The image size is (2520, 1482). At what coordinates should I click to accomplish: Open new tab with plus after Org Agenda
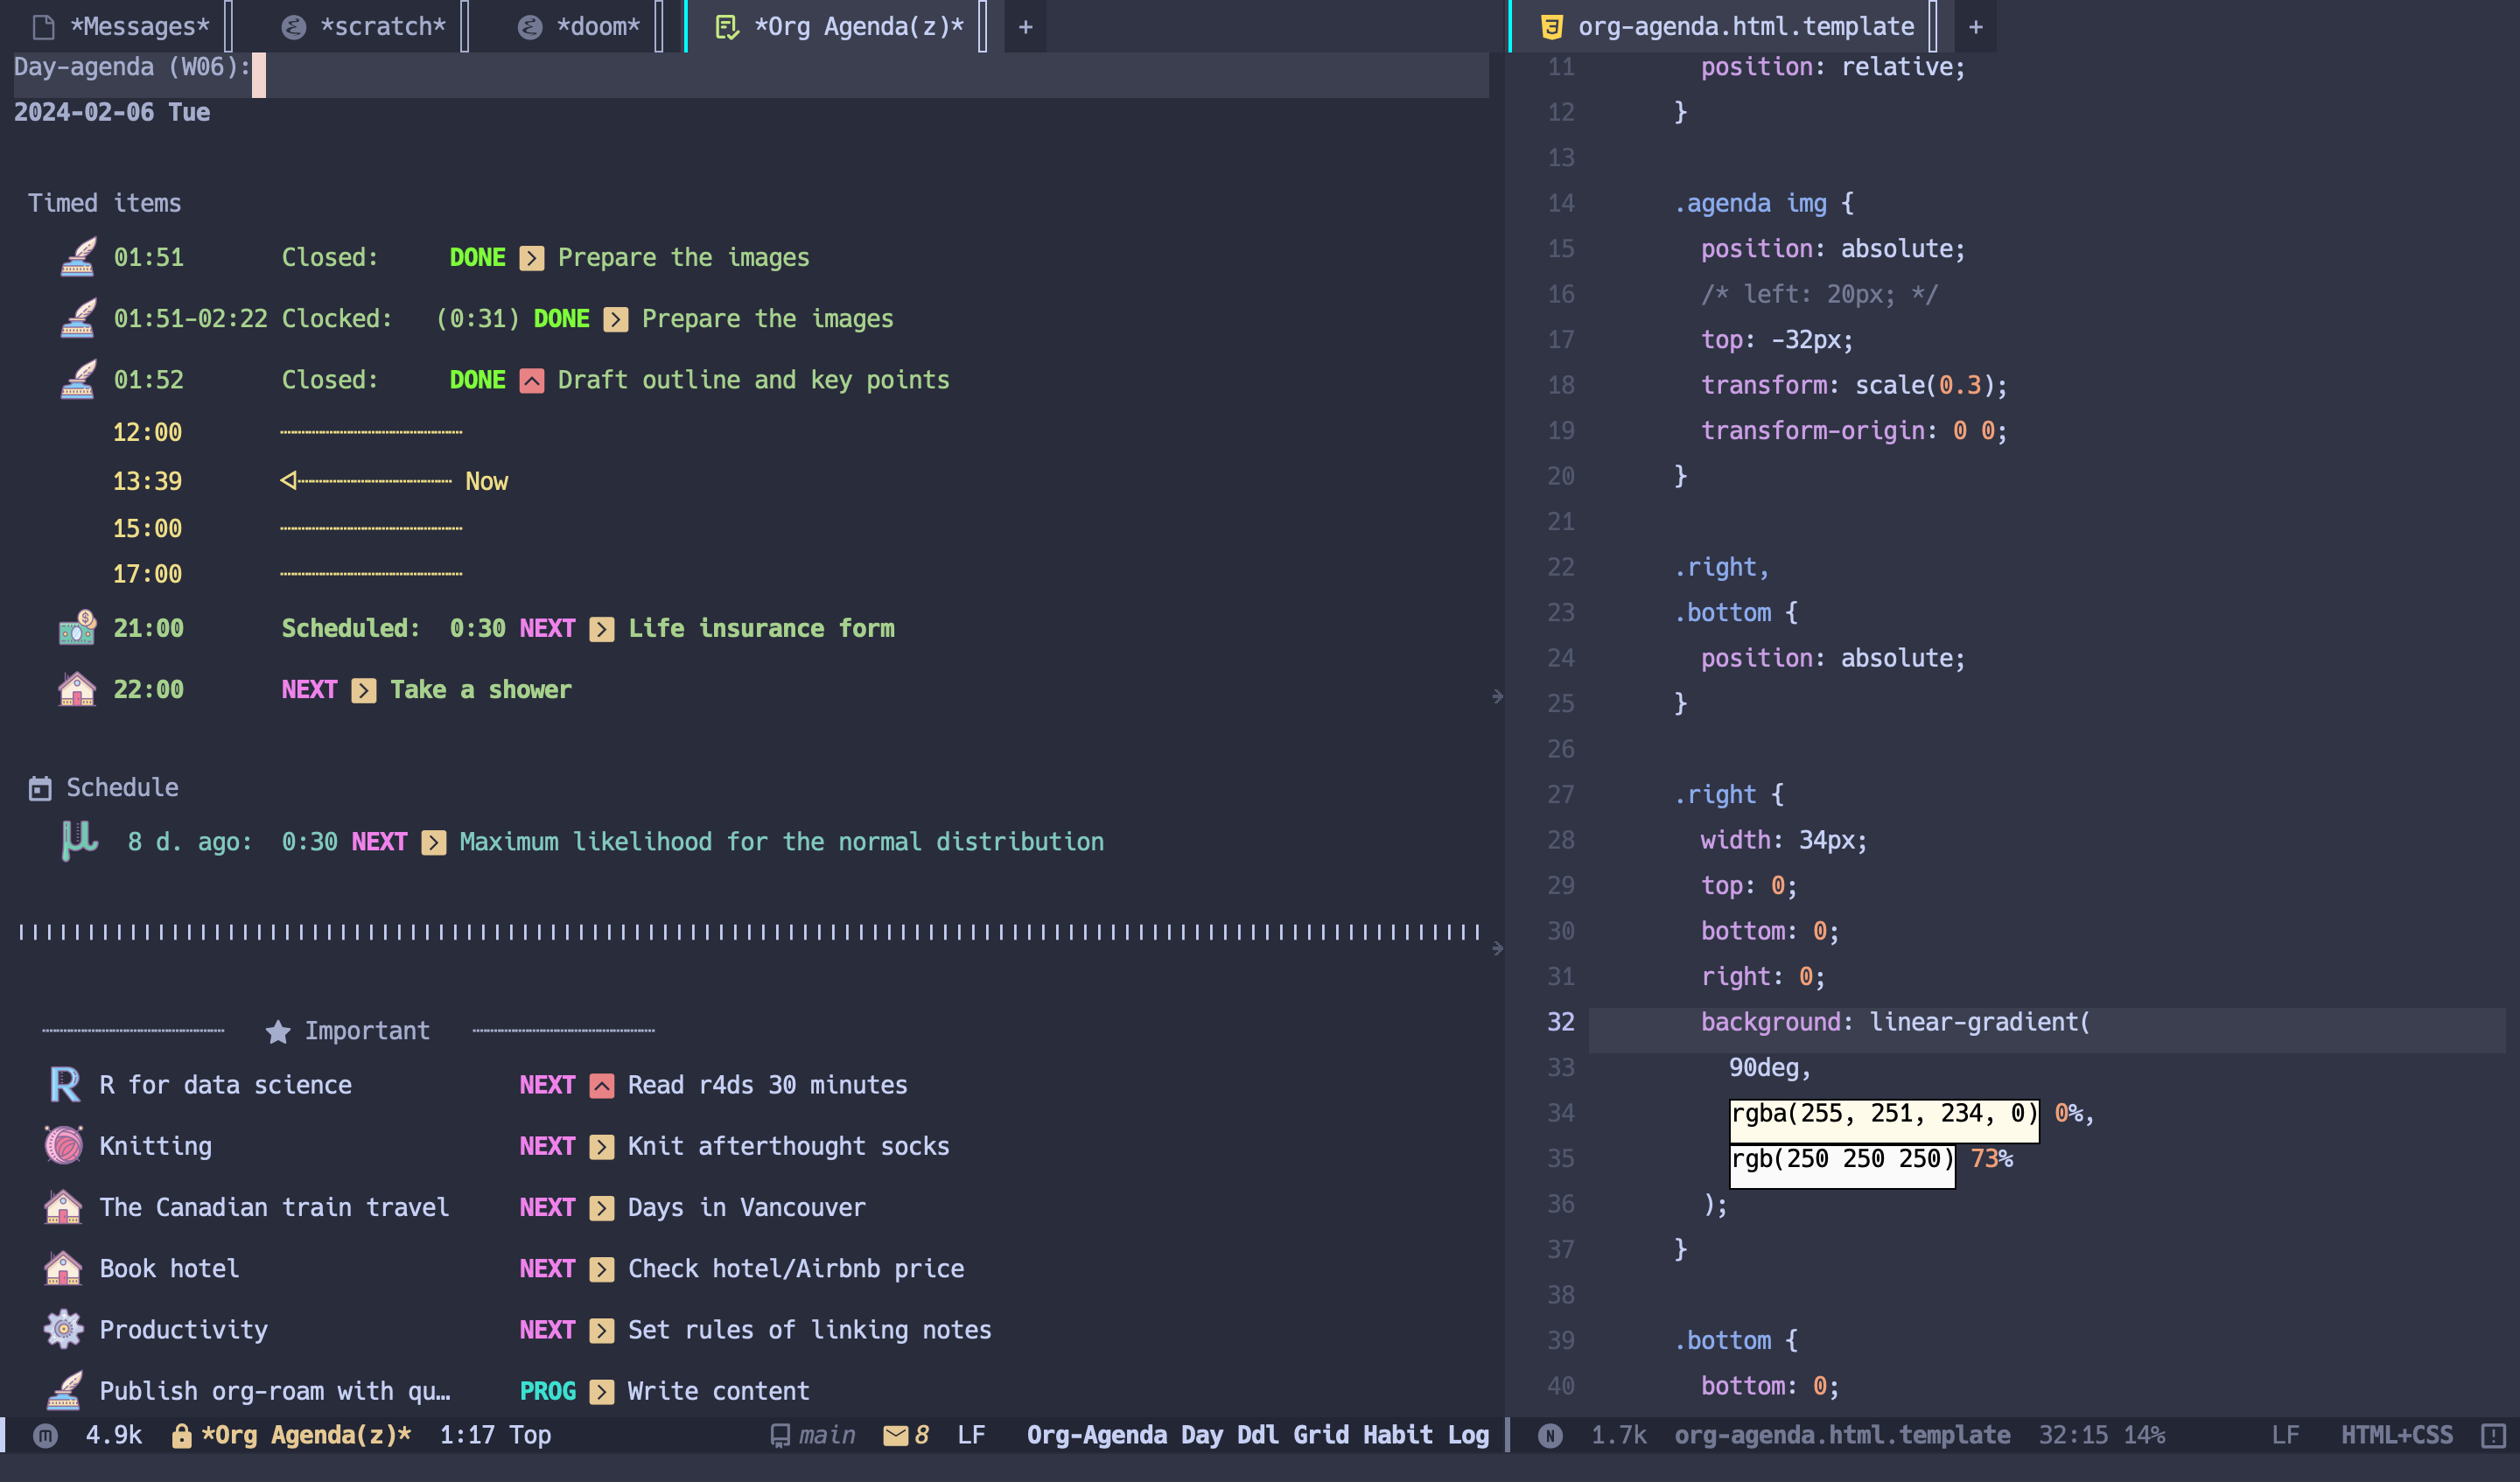coord(1025,27)
